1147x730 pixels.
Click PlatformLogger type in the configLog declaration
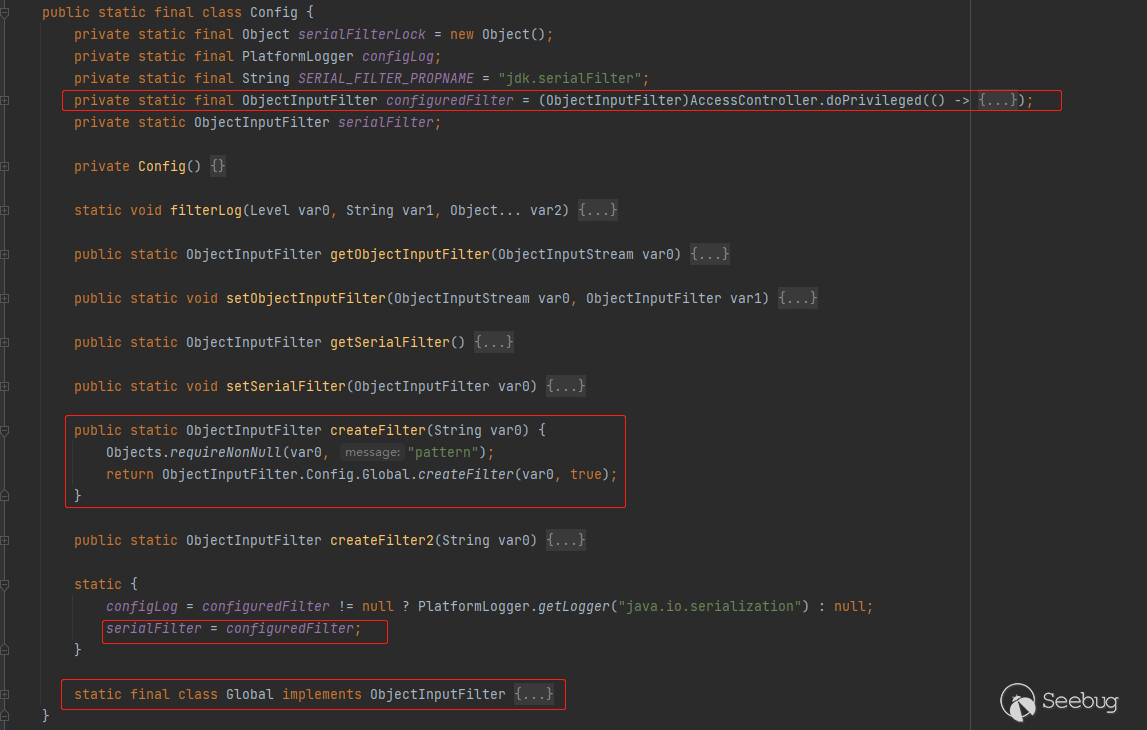[x=298, y=56]
